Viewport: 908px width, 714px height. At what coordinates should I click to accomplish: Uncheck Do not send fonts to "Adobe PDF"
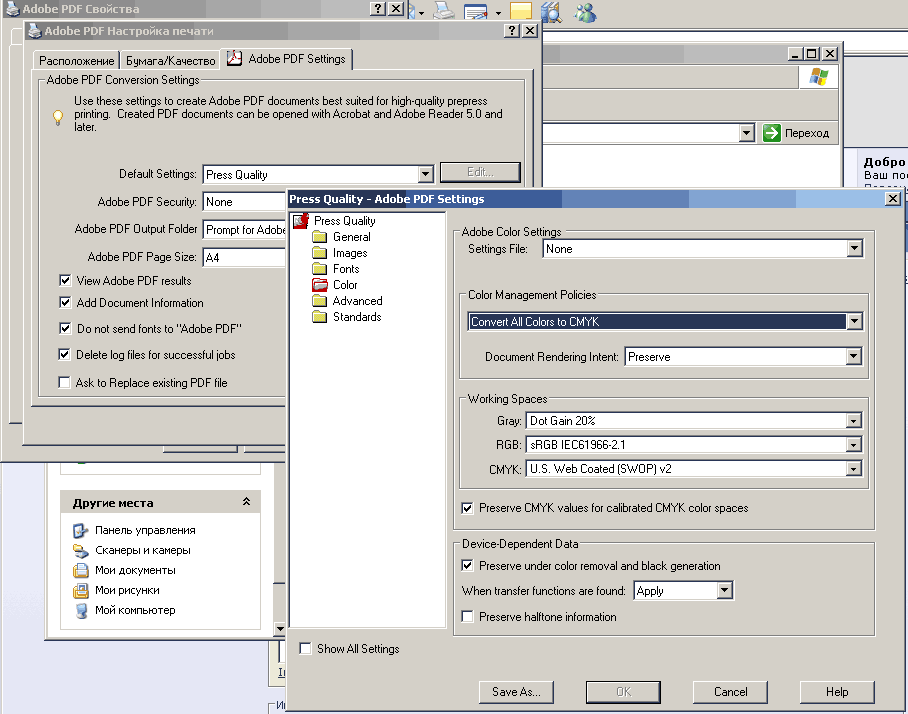pos(65,329)
